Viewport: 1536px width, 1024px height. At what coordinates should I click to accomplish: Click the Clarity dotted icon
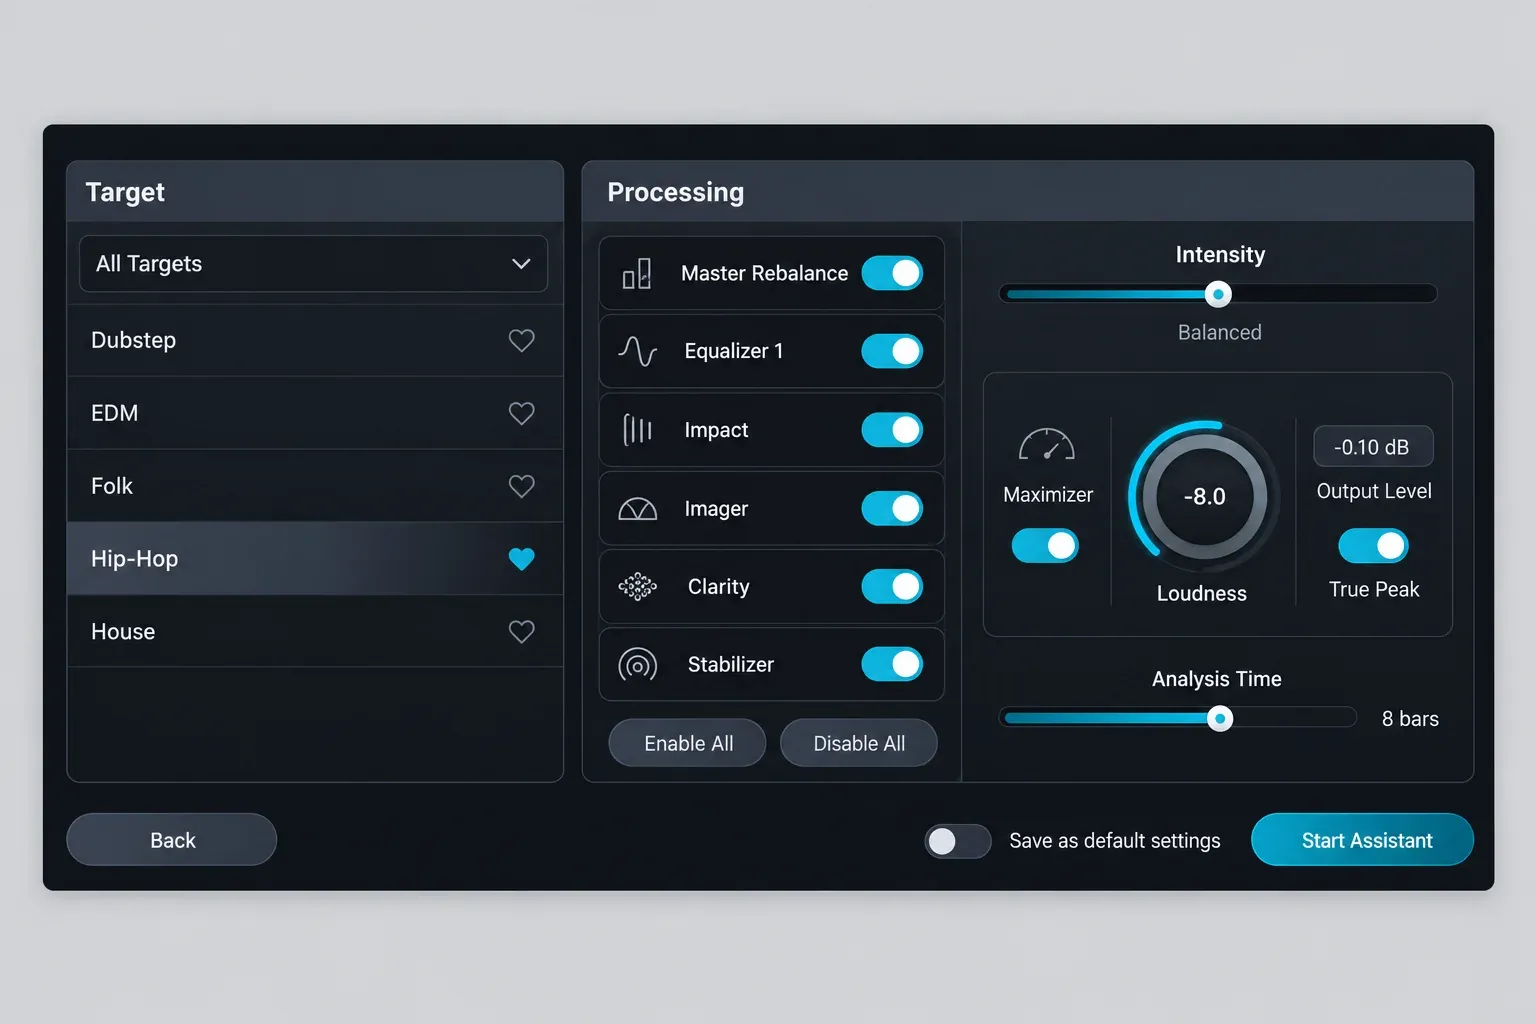click(x=637, y=587)
